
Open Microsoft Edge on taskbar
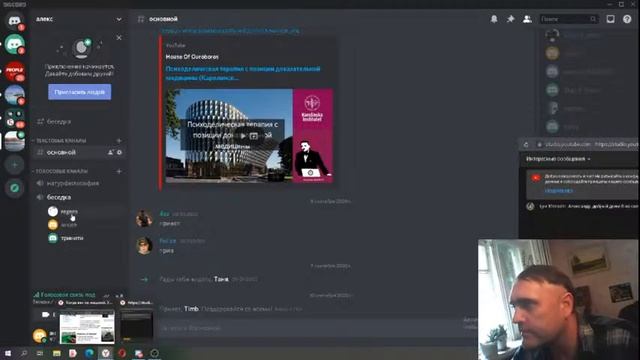[x=89, y=353]
